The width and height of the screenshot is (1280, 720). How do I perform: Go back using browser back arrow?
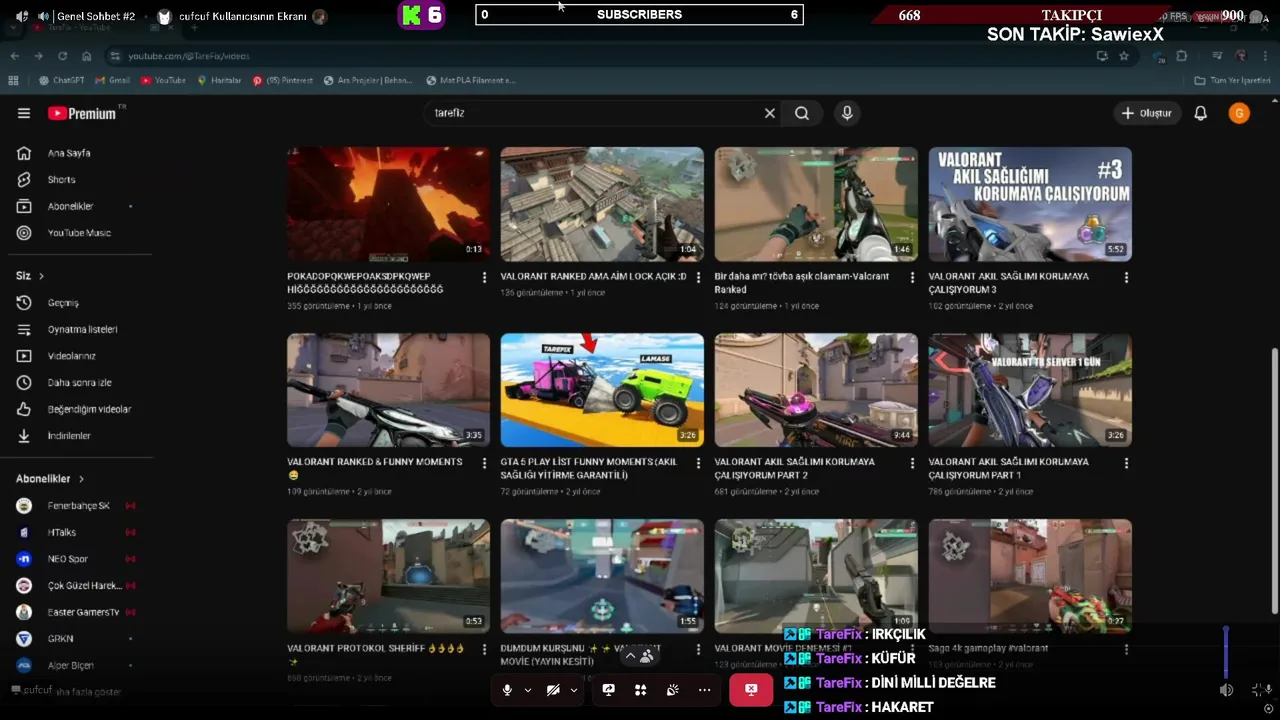(14, 56)
